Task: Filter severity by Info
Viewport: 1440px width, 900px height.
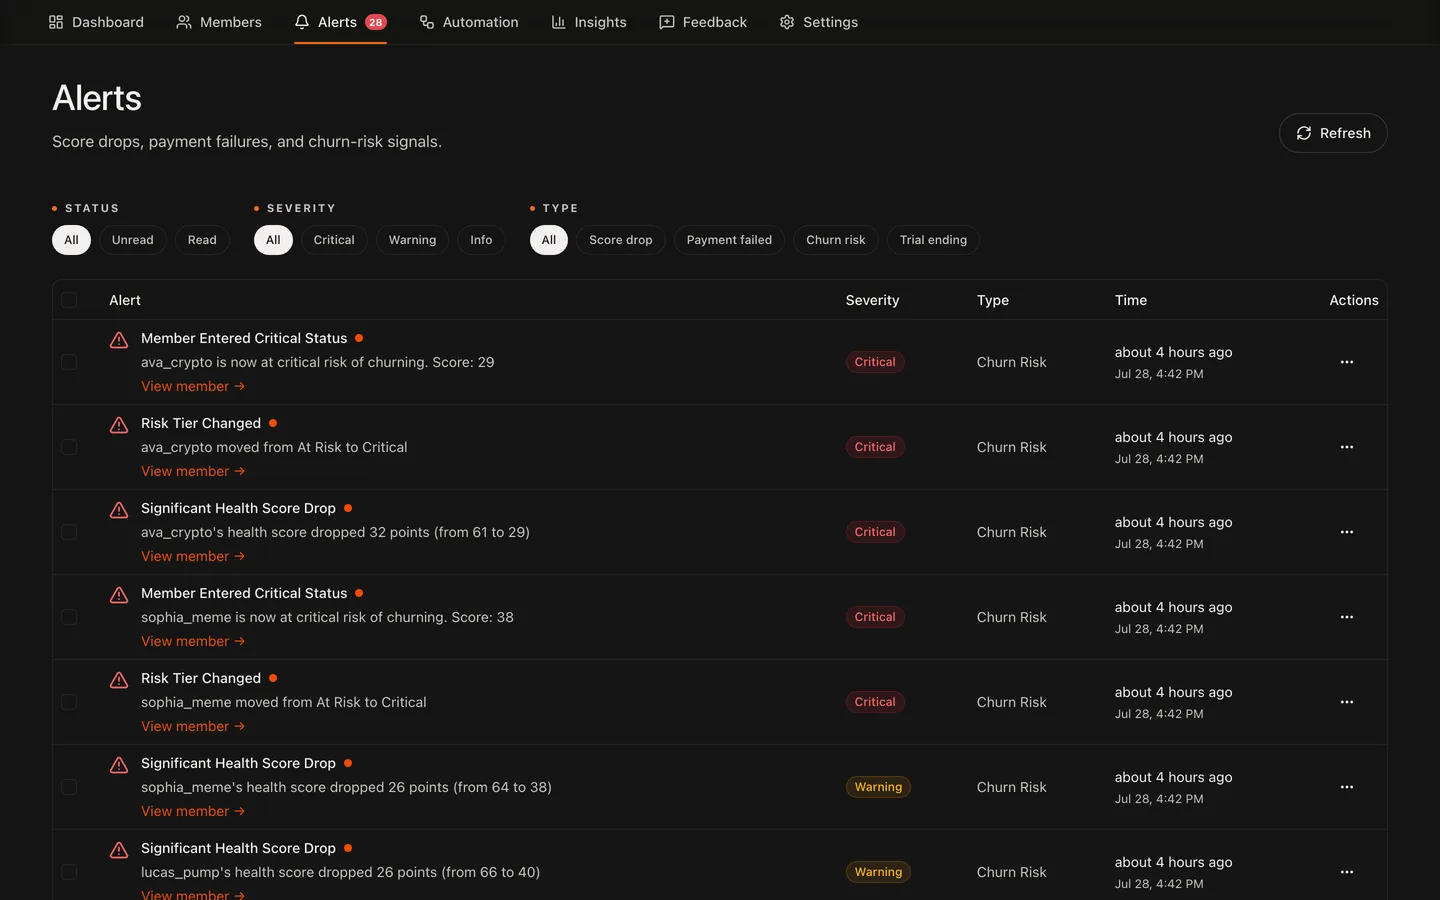Action: coord(481,240)
